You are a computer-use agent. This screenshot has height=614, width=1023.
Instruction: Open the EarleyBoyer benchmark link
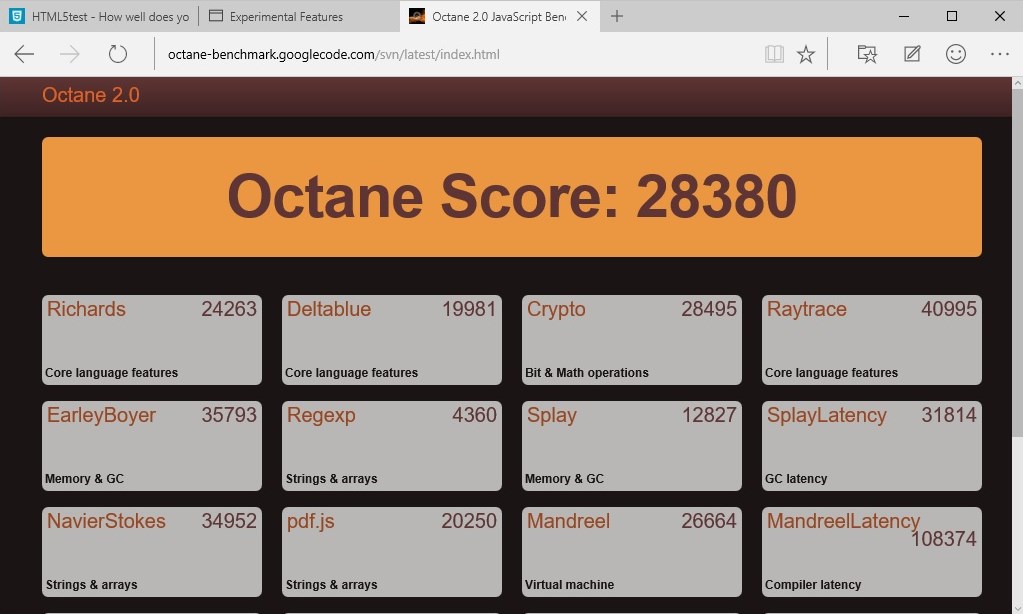tap(101, 415)
